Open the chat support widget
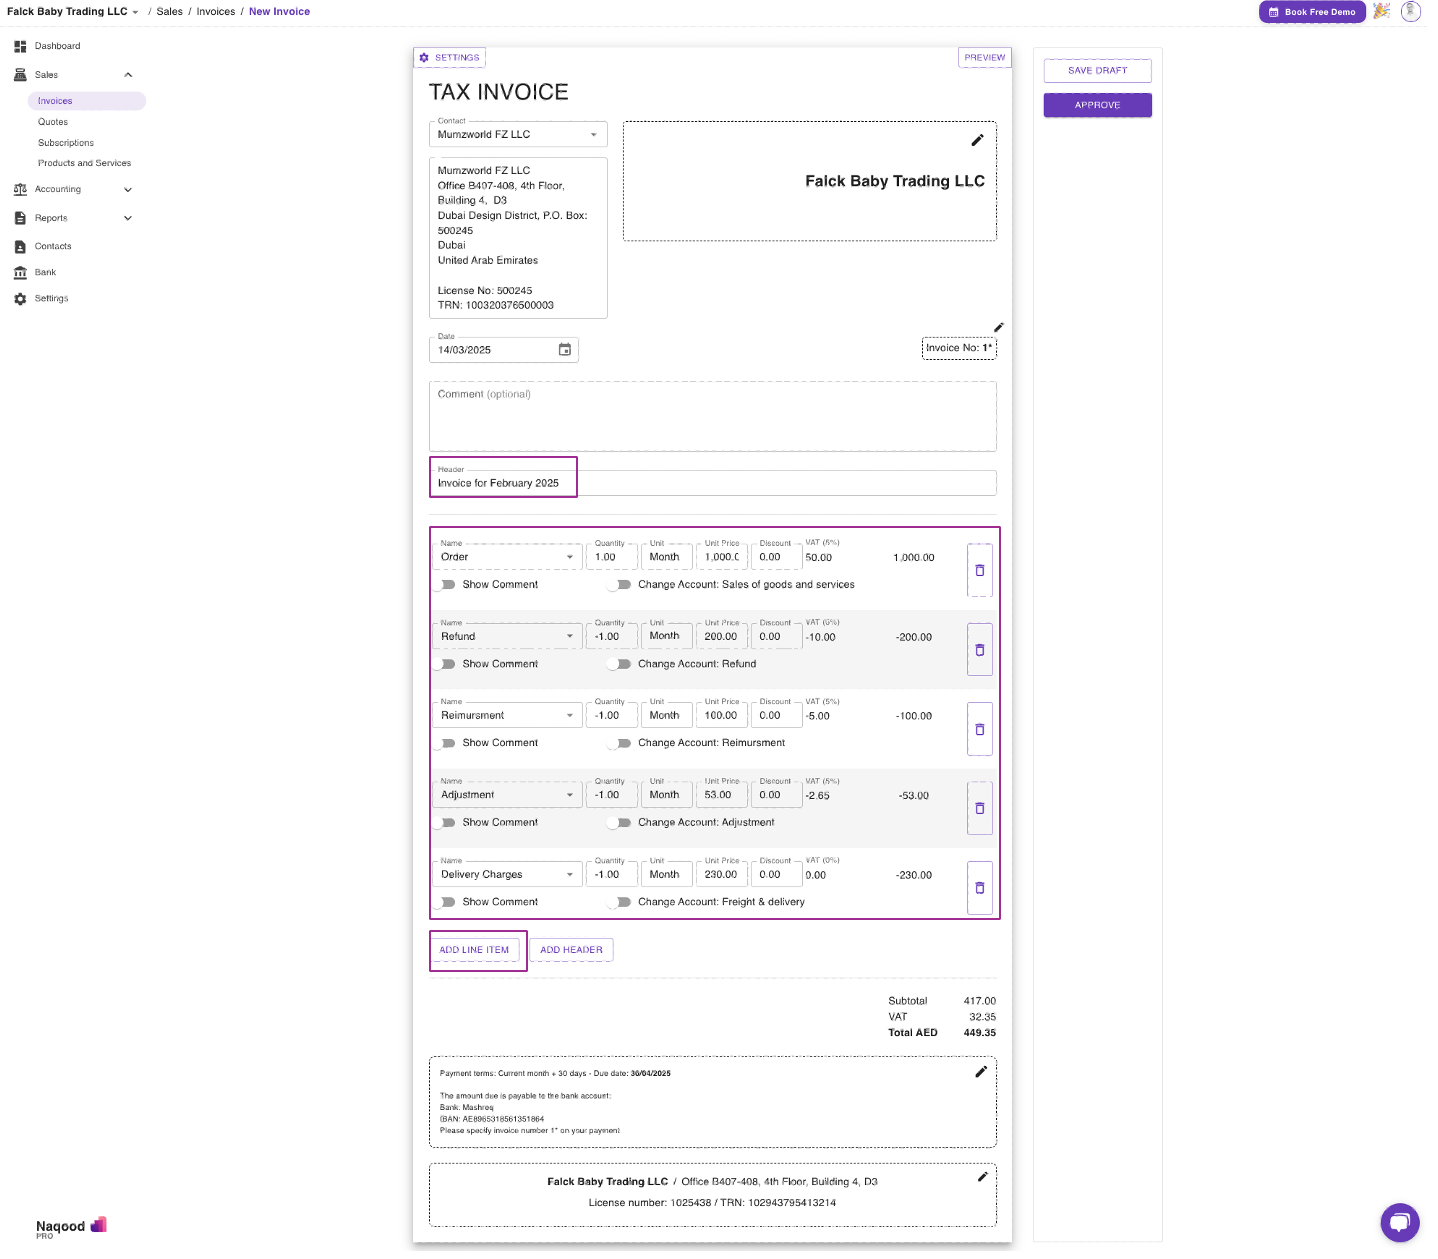Screen dimensions: 1438x1259 pyautogui.click(x=1399, y=1222)
